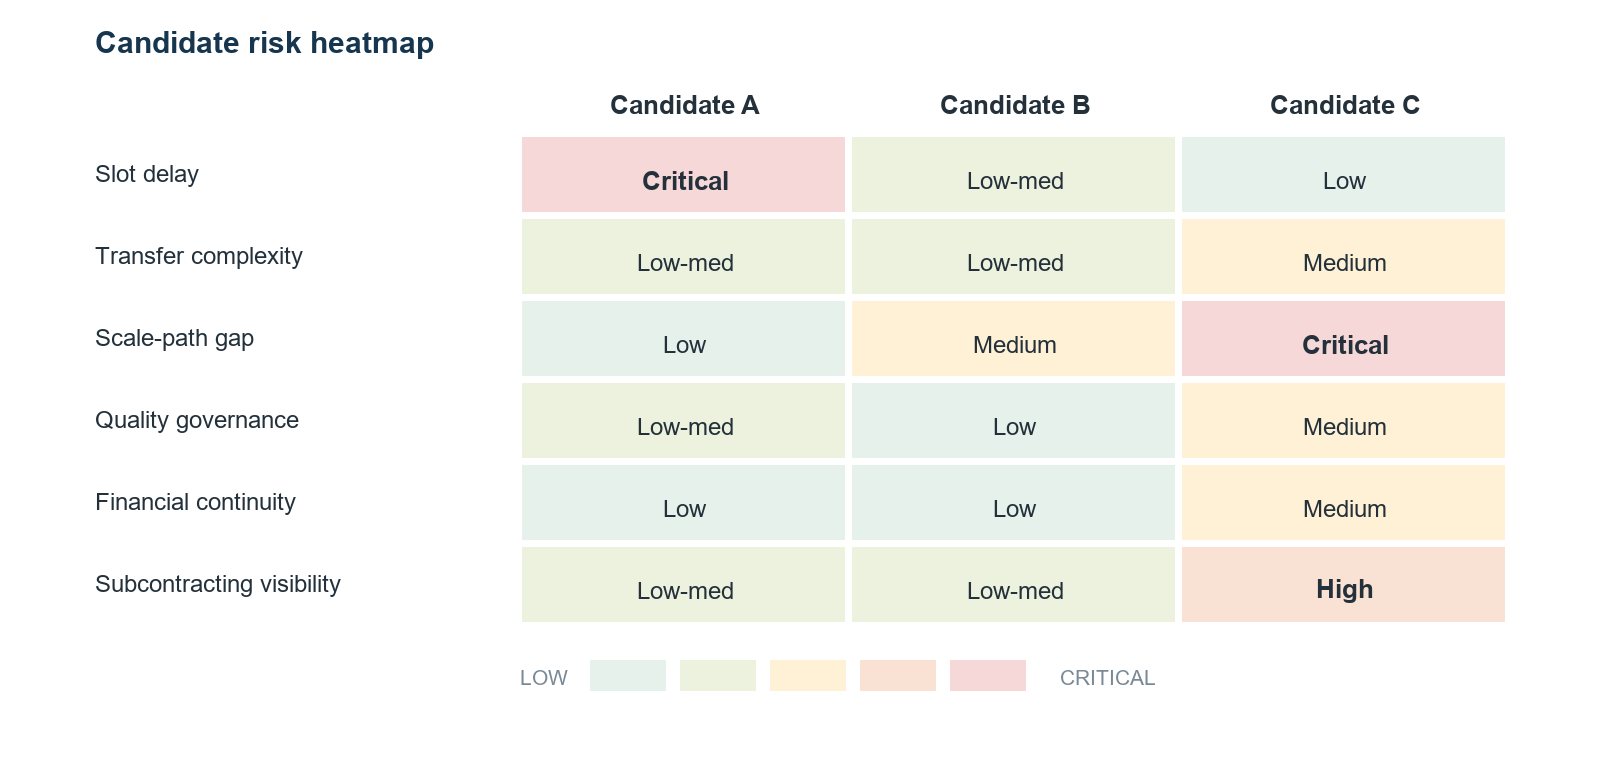Select the Candidate A column header
The width and height of the screenshot is (1600, 760).
685,105
